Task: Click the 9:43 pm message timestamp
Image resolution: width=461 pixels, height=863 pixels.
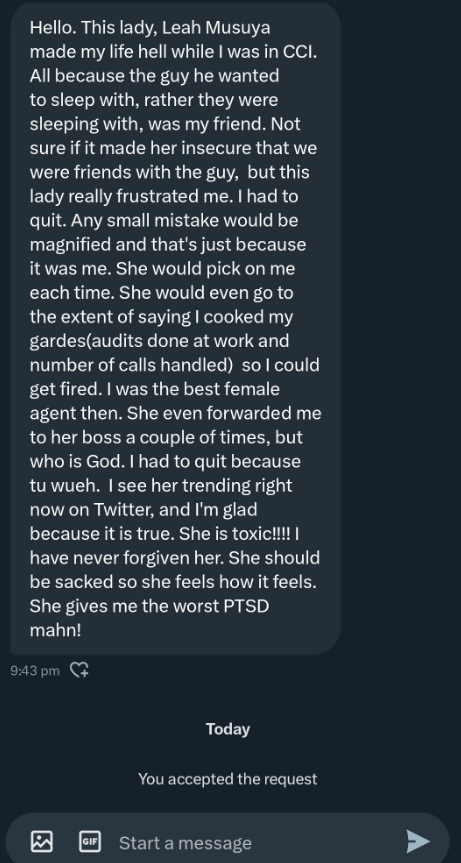Action: (35, 671)
